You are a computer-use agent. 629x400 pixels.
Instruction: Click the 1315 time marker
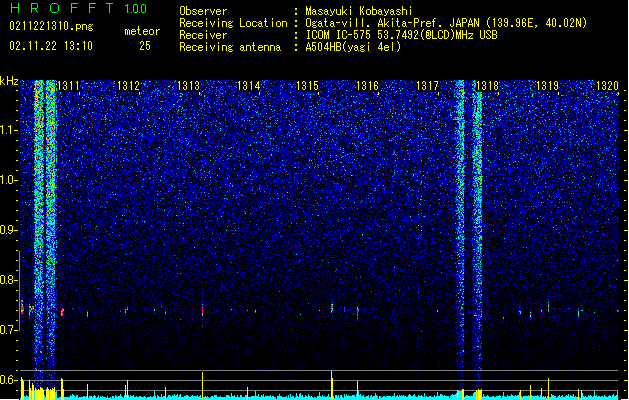coord(307,86)
